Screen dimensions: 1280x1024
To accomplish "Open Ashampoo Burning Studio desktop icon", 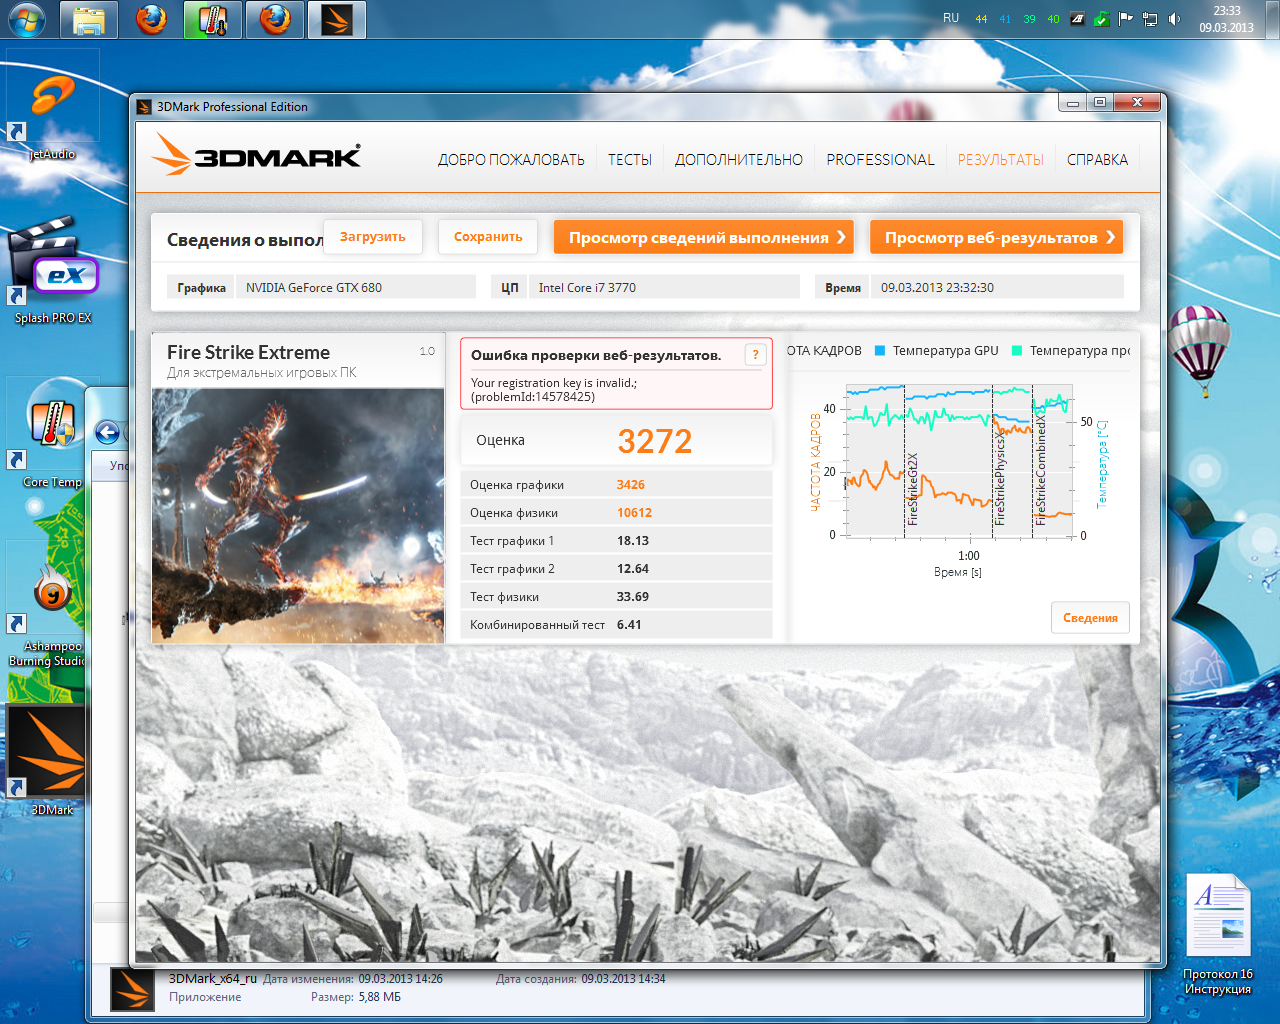I will click(x=52, y=594).
